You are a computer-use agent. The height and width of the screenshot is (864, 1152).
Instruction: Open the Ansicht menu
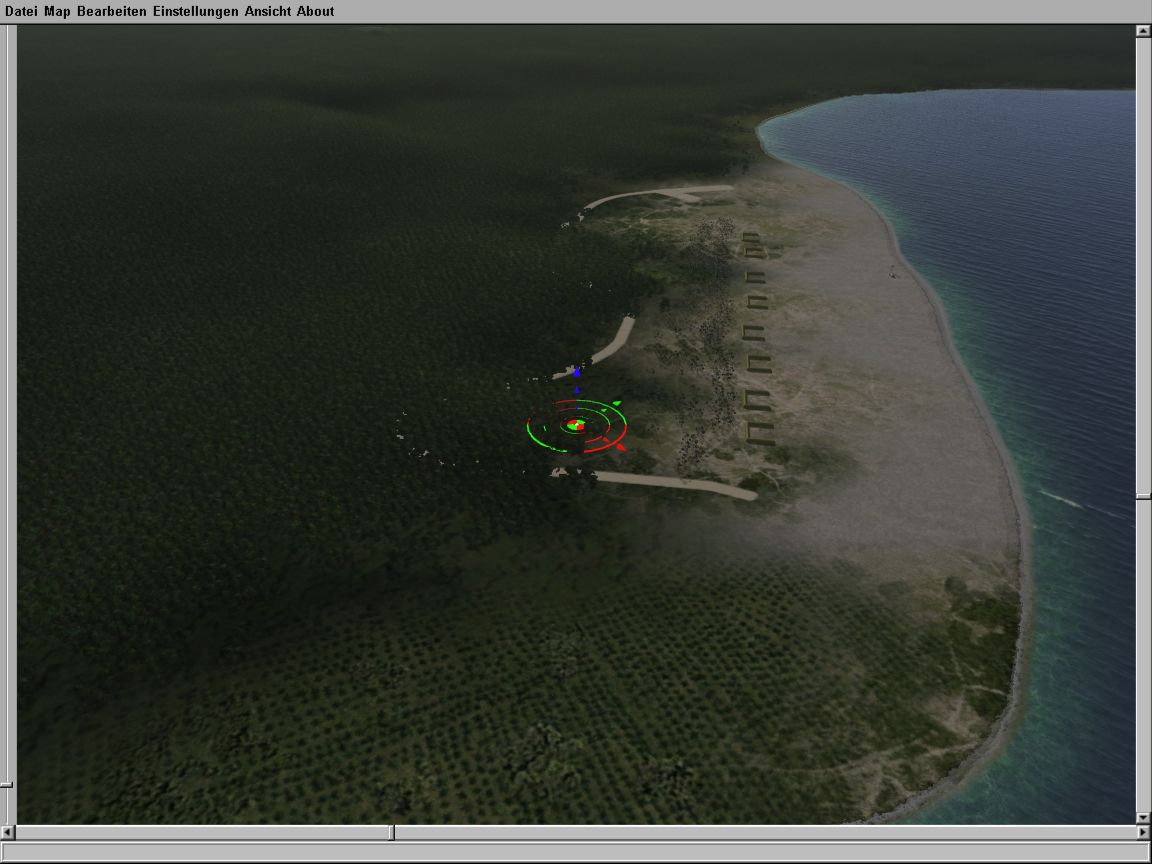[x=267, y=11]
